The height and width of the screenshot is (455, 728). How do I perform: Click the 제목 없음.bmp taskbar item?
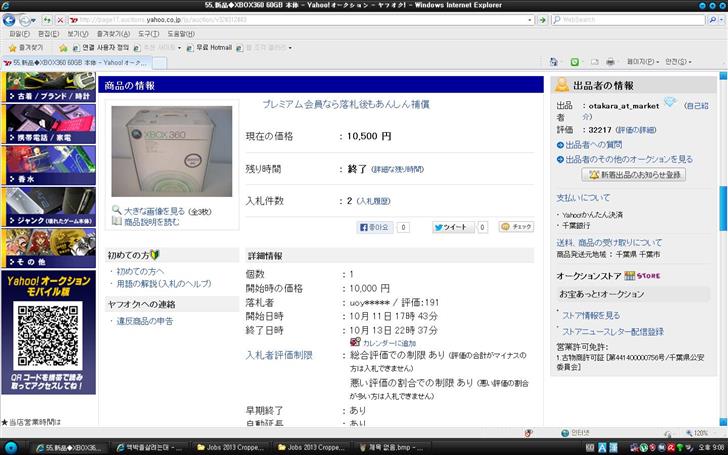[390, 448]
